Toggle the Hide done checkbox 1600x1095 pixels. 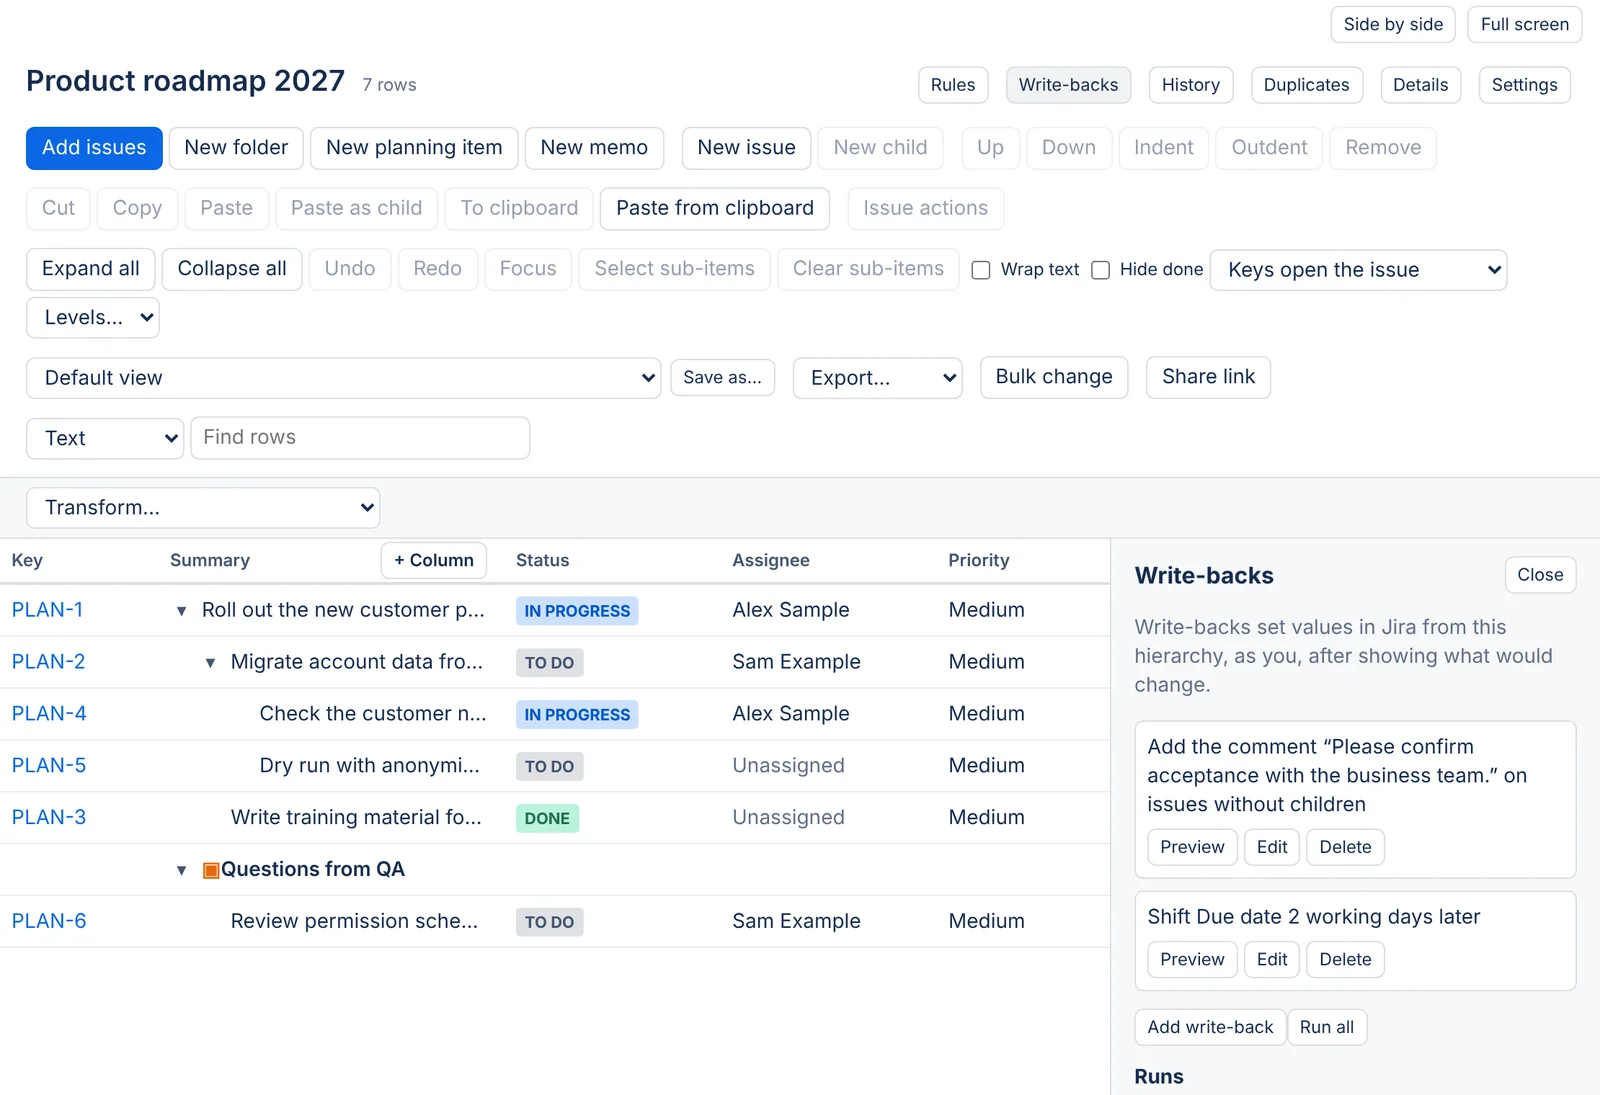point(1100,270)
